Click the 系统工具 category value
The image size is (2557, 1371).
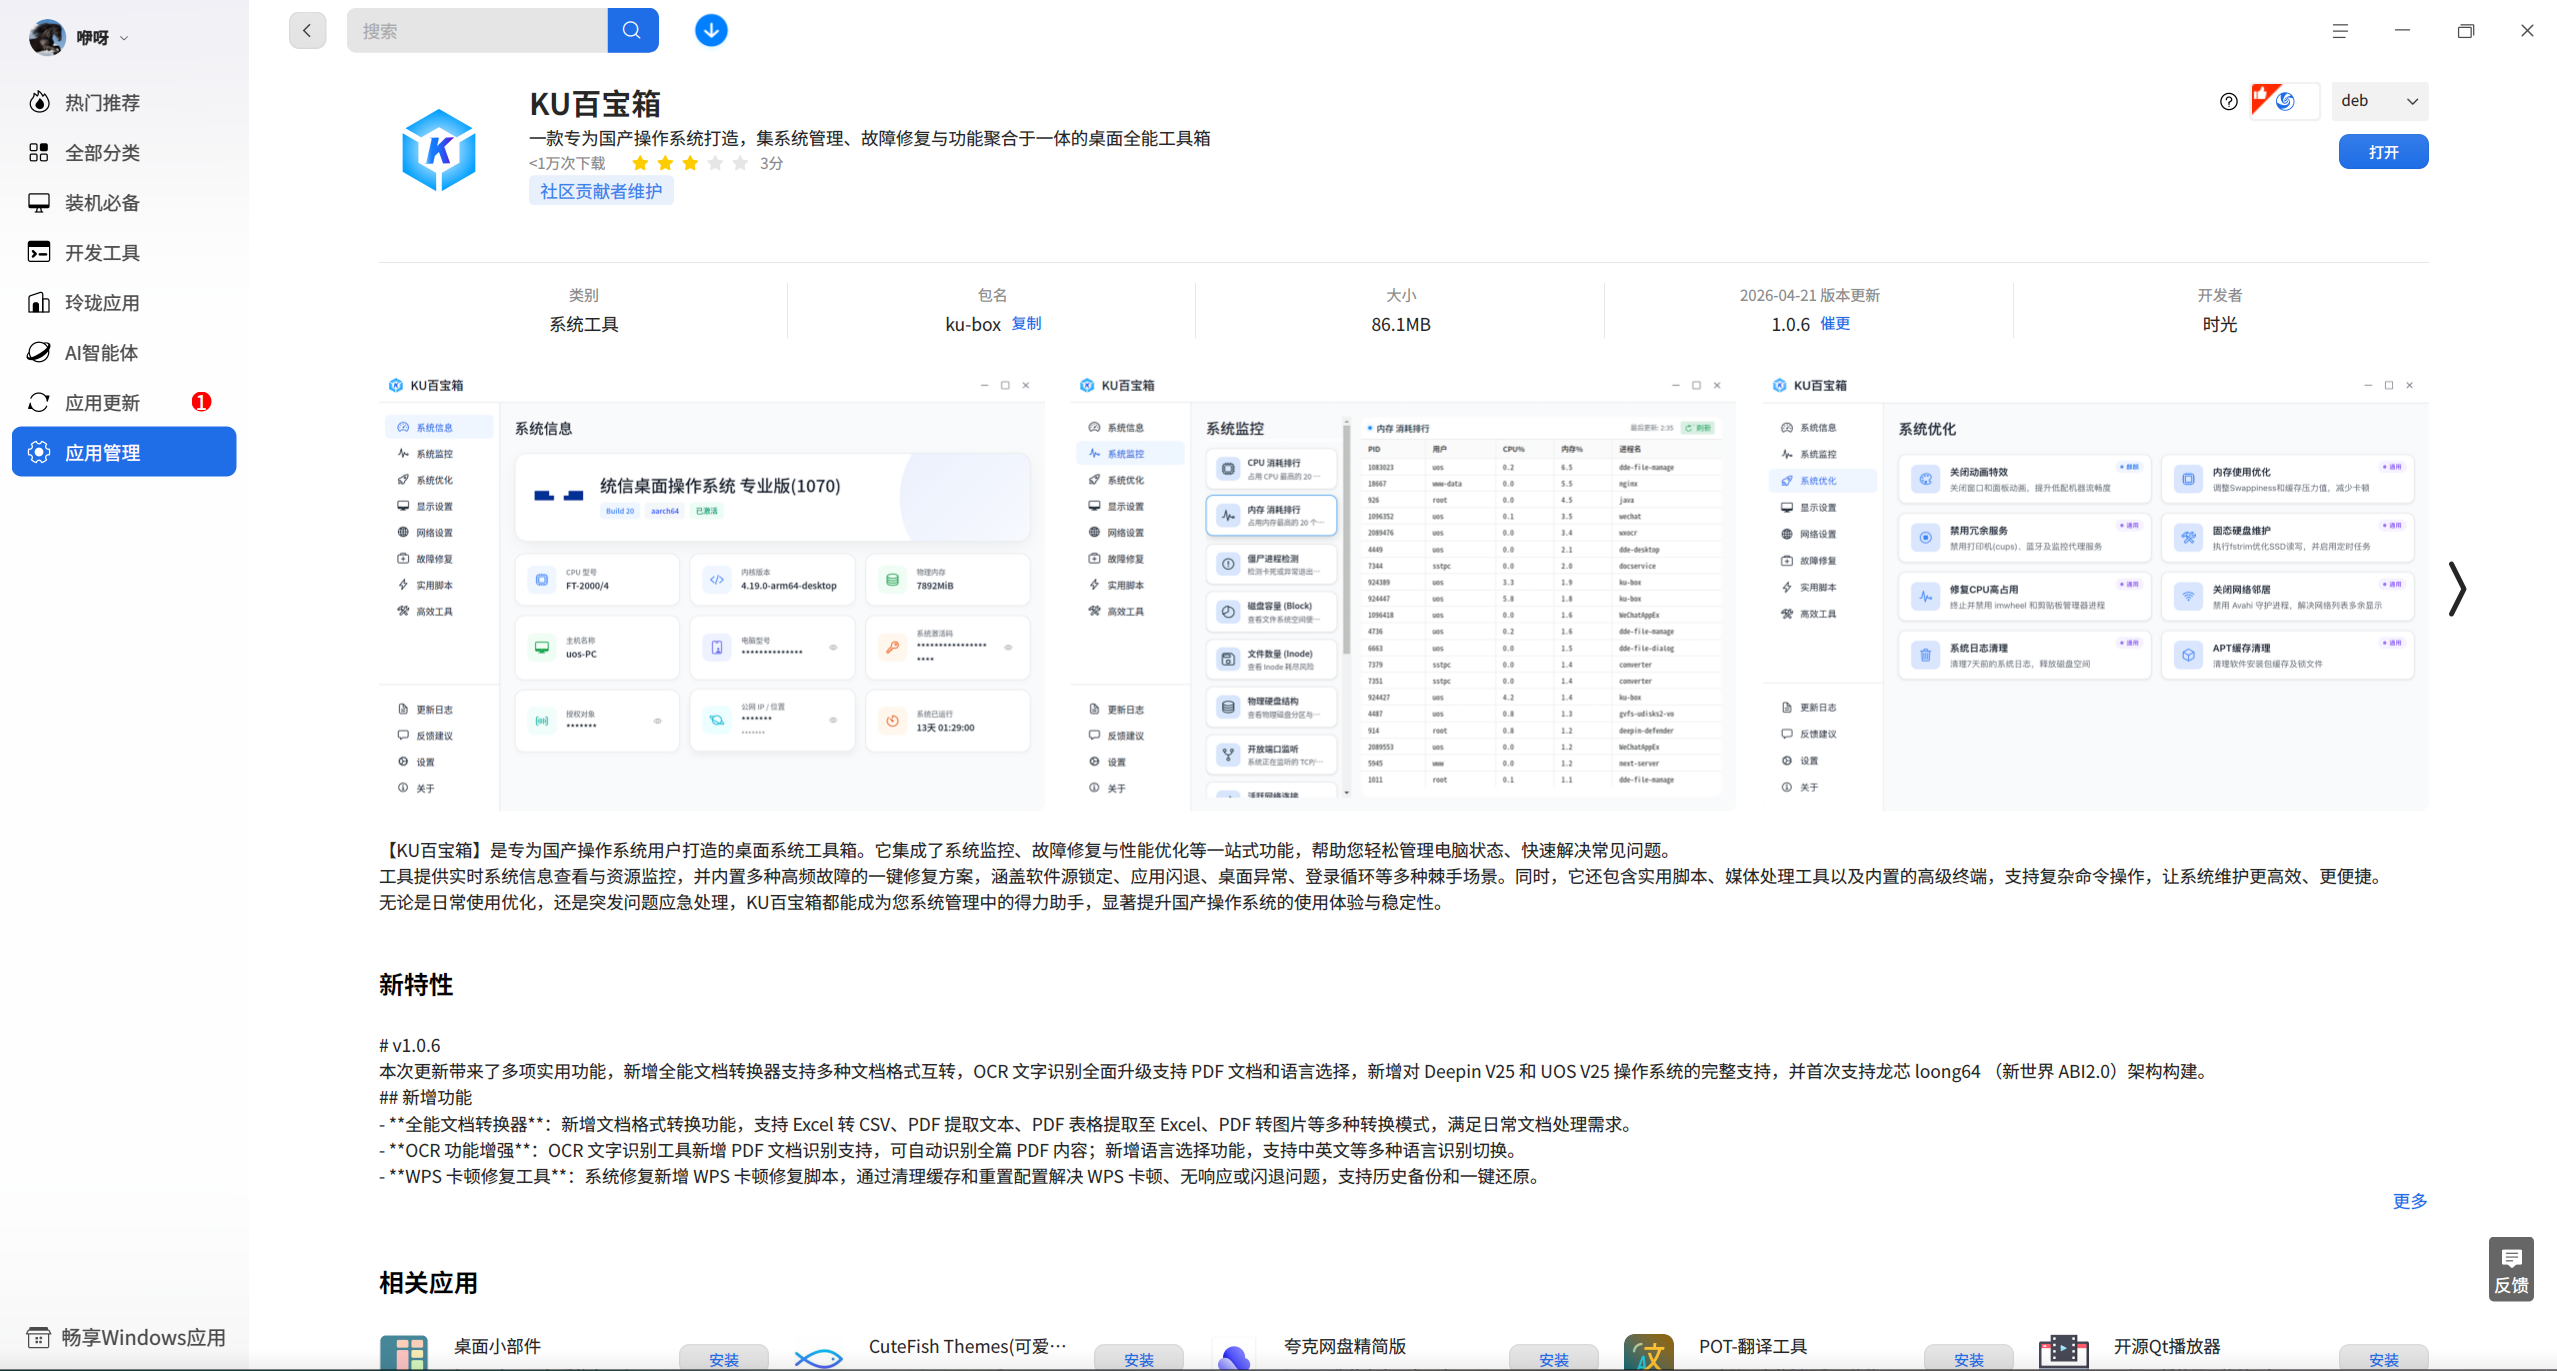584,324
